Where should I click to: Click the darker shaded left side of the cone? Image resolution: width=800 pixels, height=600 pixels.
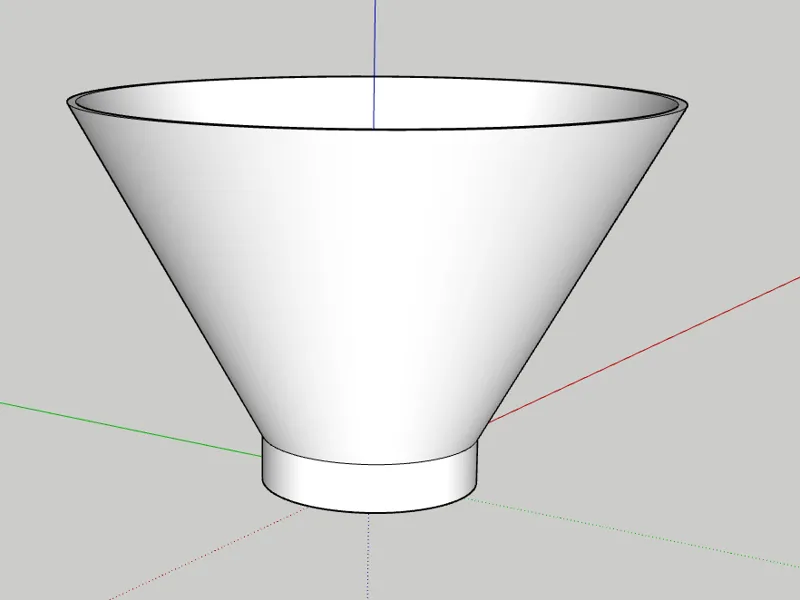coord(168,230)
